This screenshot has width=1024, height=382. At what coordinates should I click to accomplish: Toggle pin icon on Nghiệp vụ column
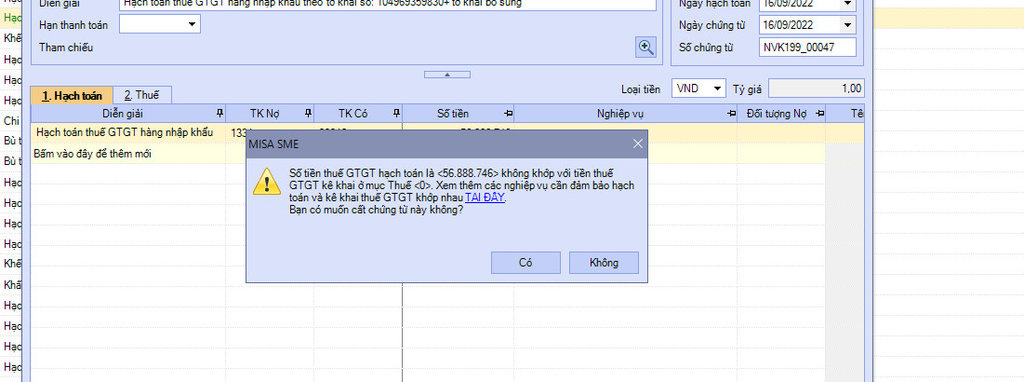pyautogui.click(x=731, y=114)
